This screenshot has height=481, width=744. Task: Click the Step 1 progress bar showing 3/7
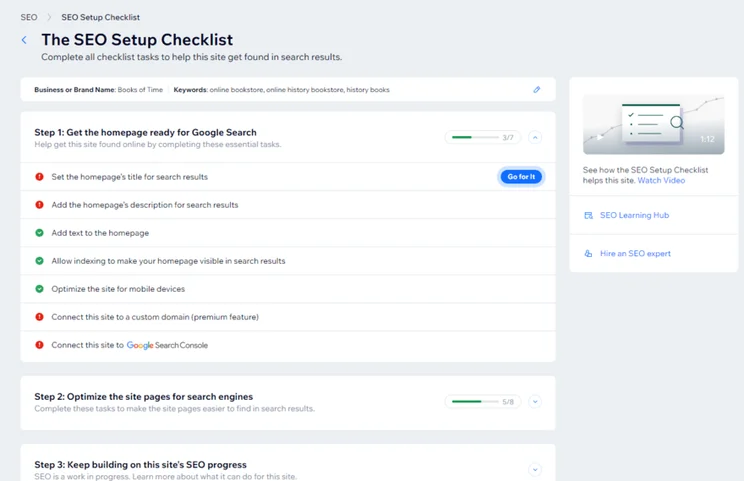483,138
